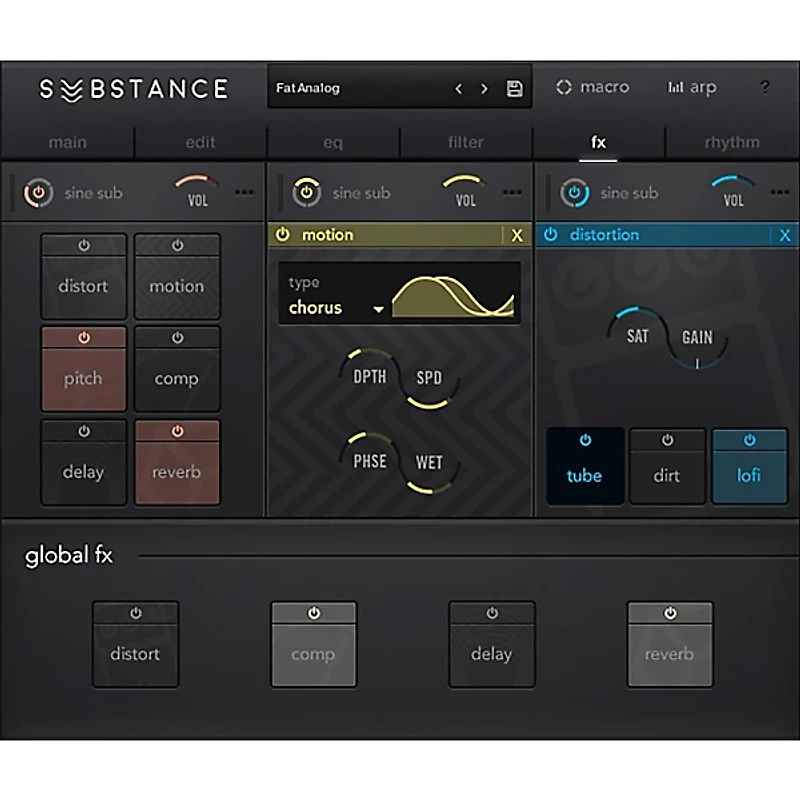Click the help question mark icon

(x=765, y=88)
